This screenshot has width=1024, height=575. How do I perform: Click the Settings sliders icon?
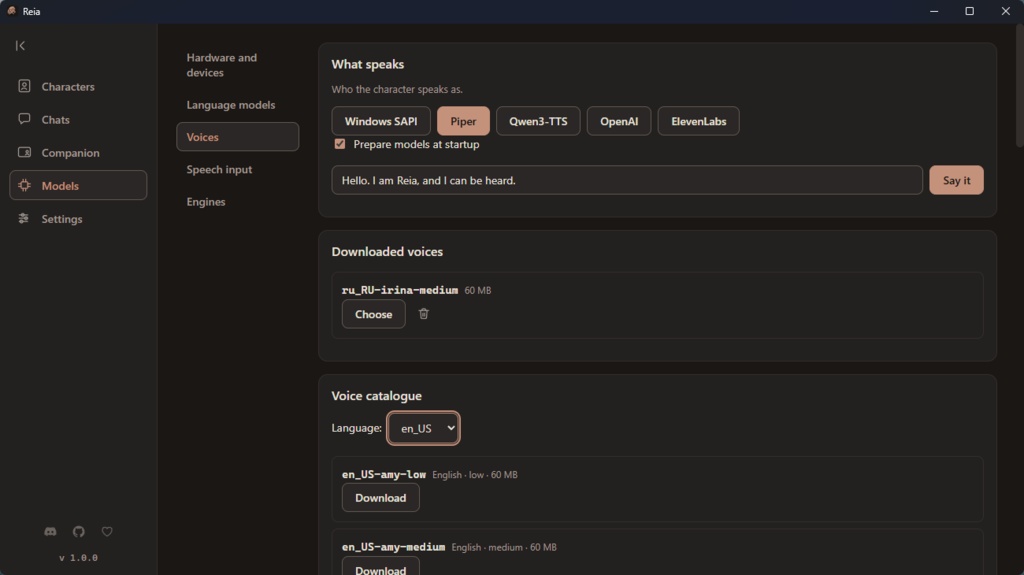pos(24,218)
